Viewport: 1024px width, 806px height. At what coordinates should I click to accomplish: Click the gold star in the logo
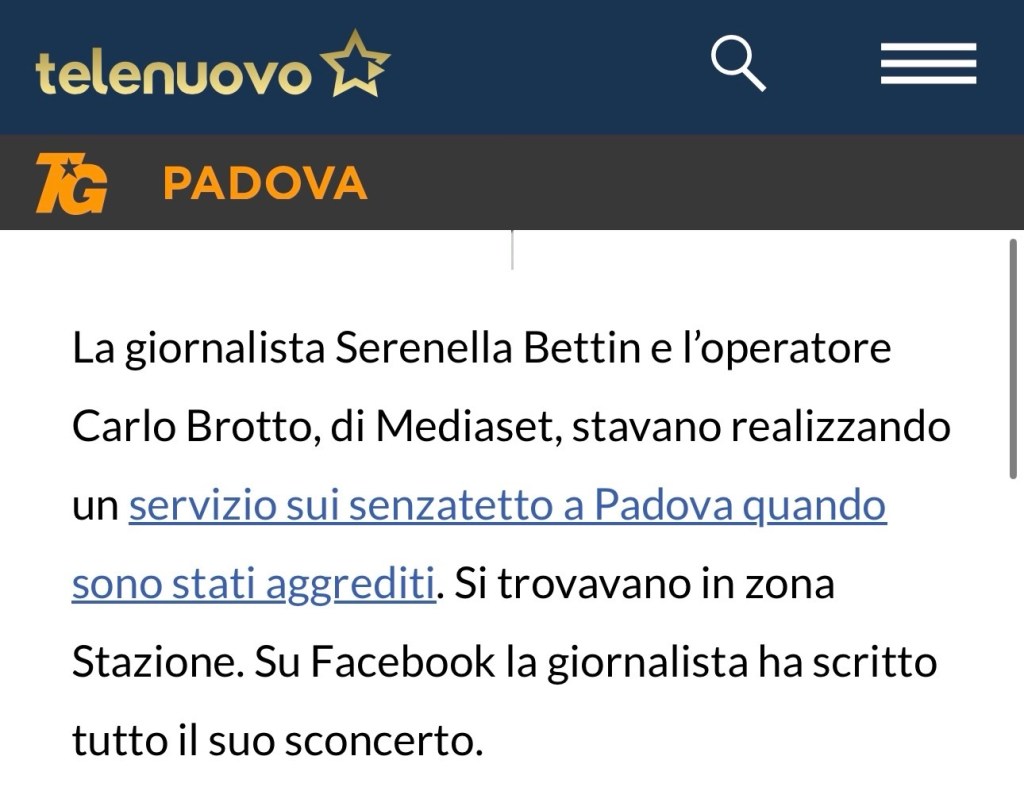point(355,64)
